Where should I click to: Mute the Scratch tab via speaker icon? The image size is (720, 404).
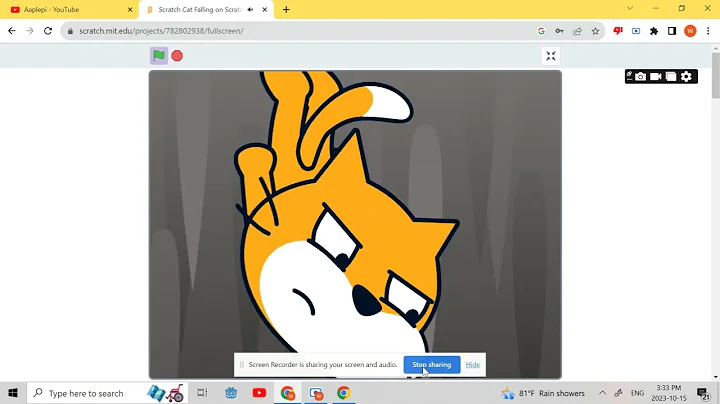tap(250, 10)
